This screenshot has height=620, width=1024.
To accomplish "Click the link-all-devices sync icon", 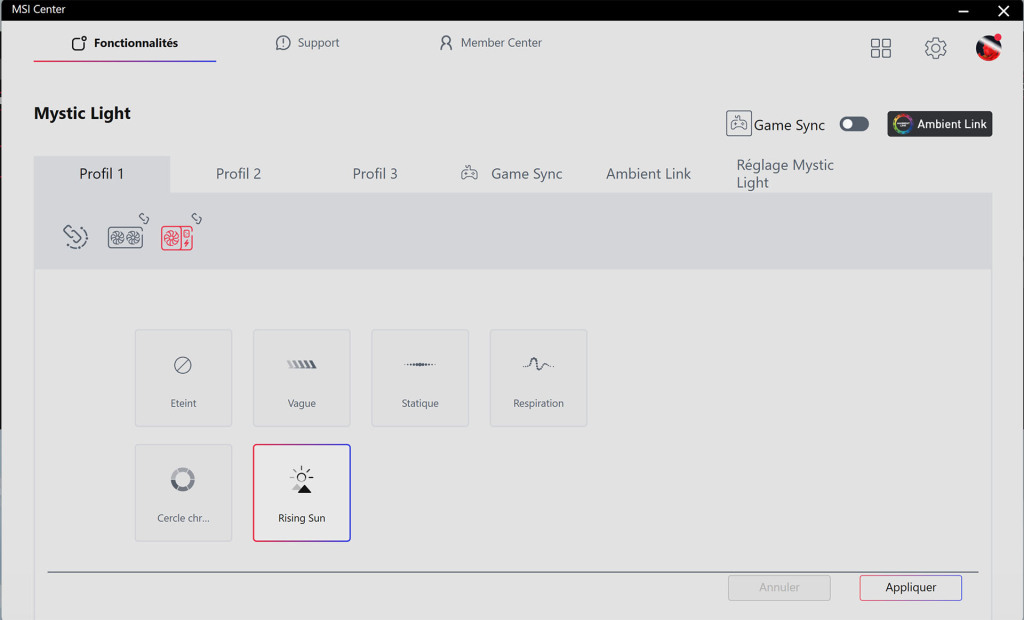I will [76, 236].
